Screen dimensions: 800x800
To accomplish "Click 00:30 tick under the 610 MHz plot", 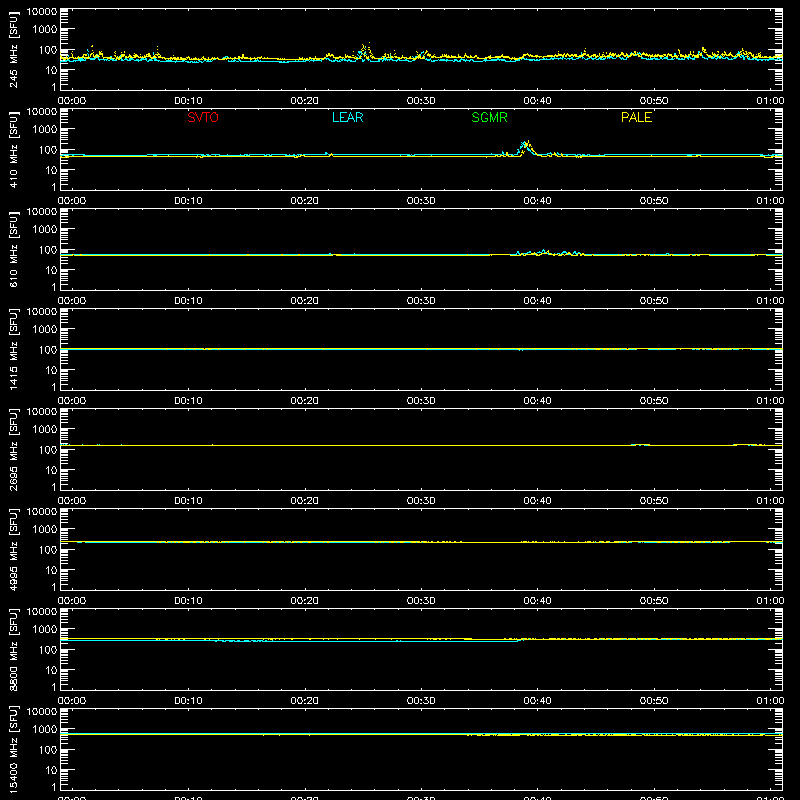I will (421, 301).
